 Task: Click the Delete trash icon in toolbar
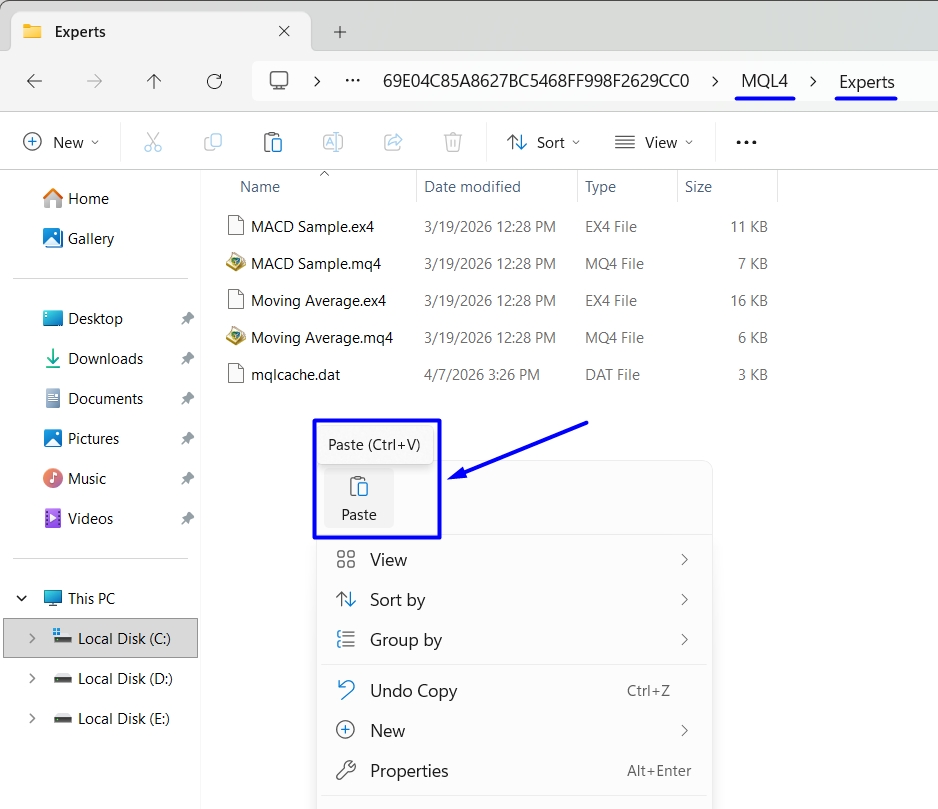pos(453,142)
